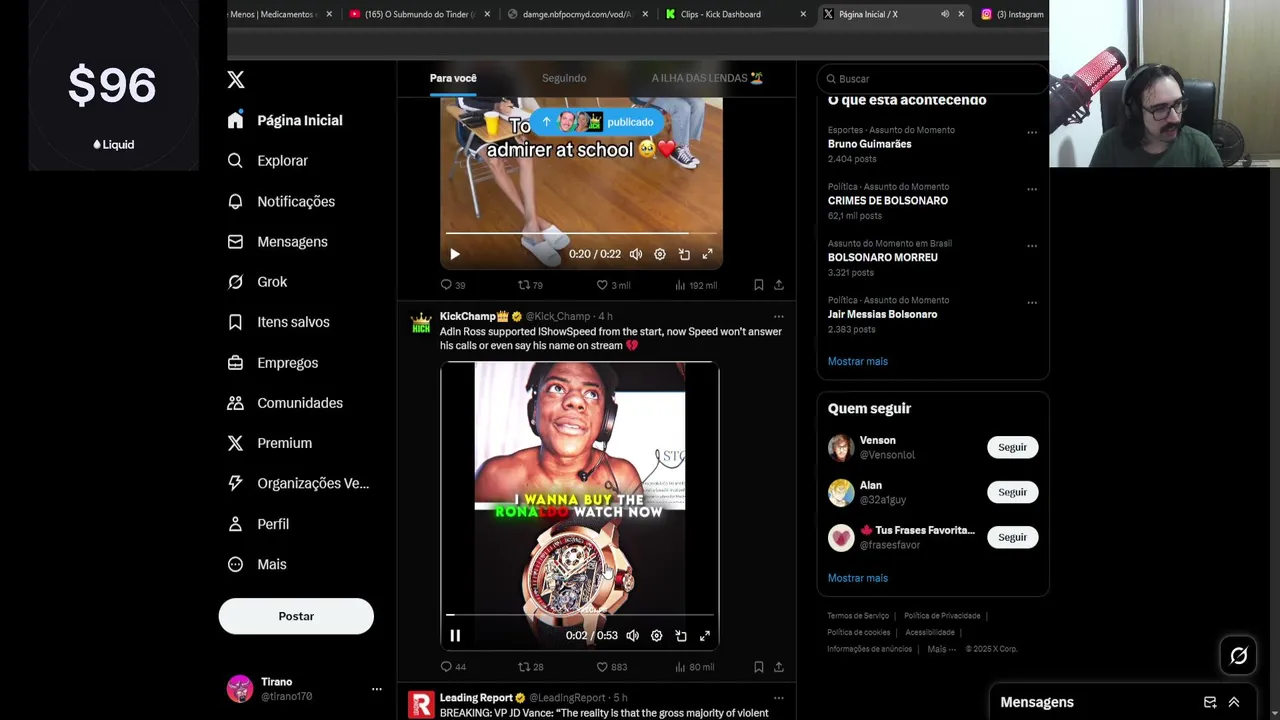Open Itens salvos in the sidebar
Image resolution: width=1280 pixels, height=720 pixels.
point(278,322)
